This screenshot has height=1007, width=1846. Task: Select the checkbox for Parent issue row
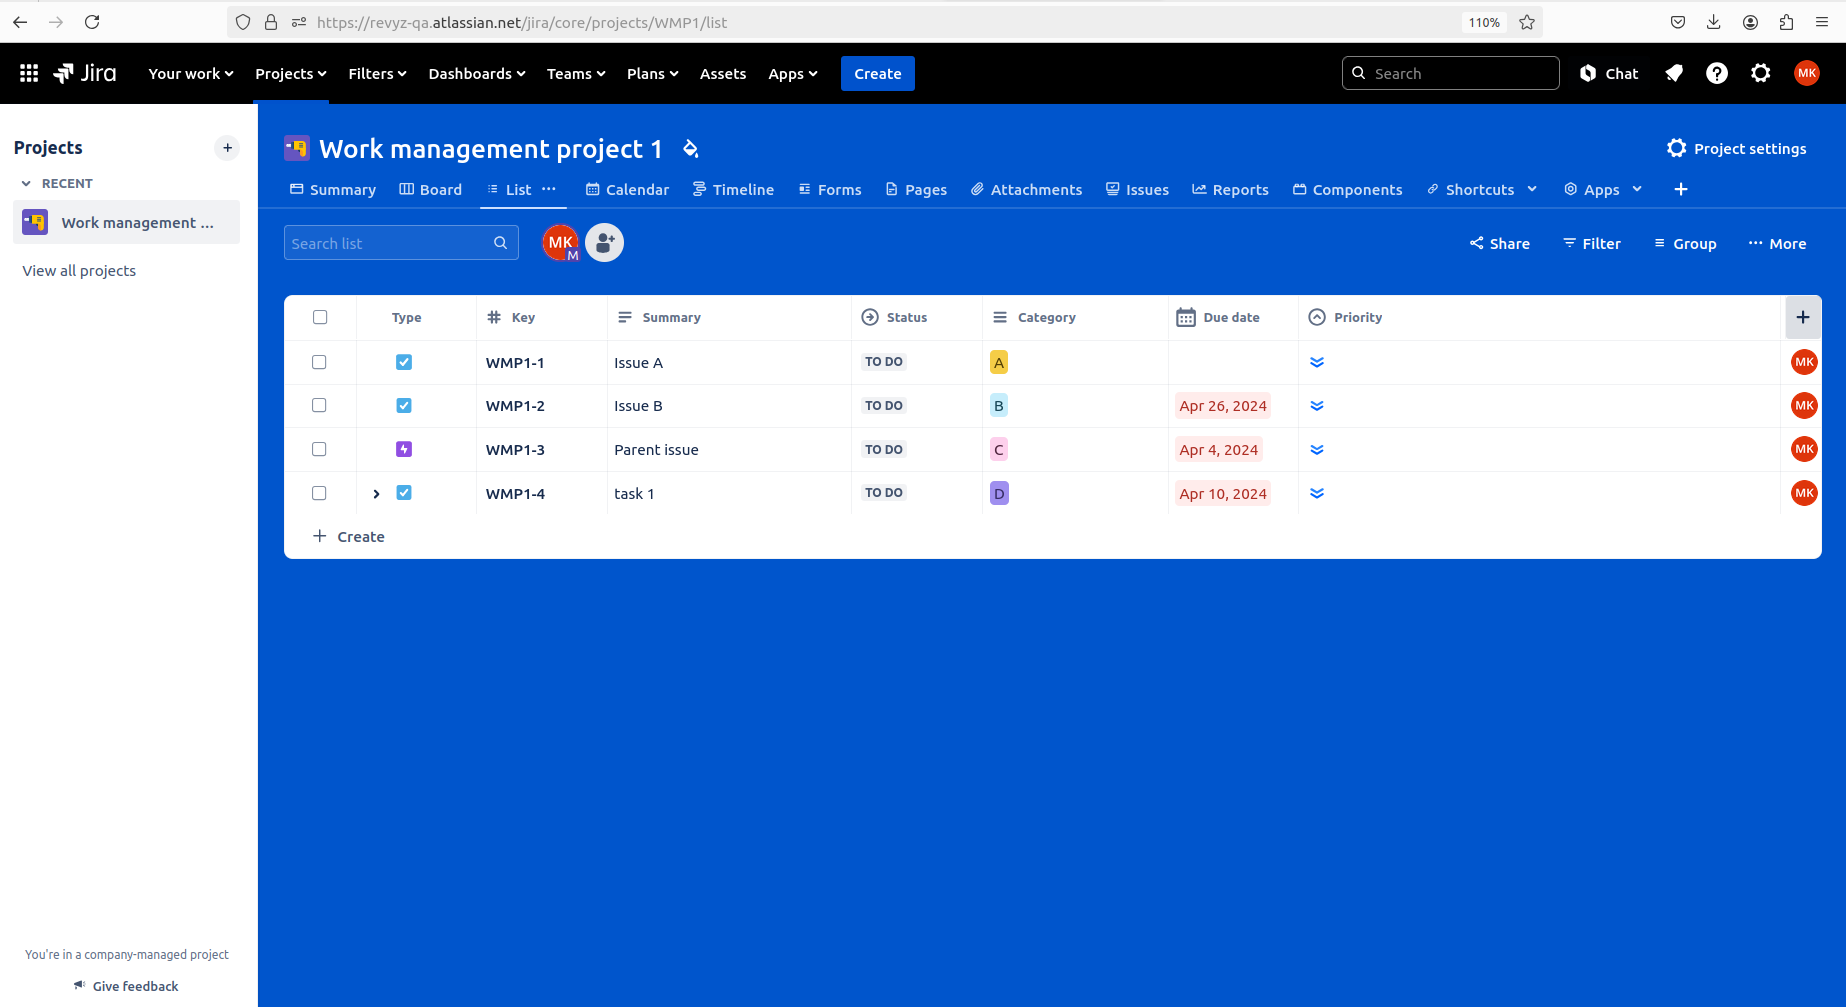(x=319, y=449)
